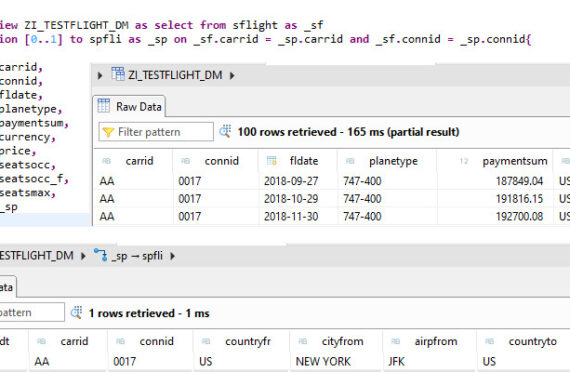This screenshot has height=372, width=570.
Task: Click the row-count icon beside 1 rows retrieved
Action: pyautogui.click(x=76, y=313)
